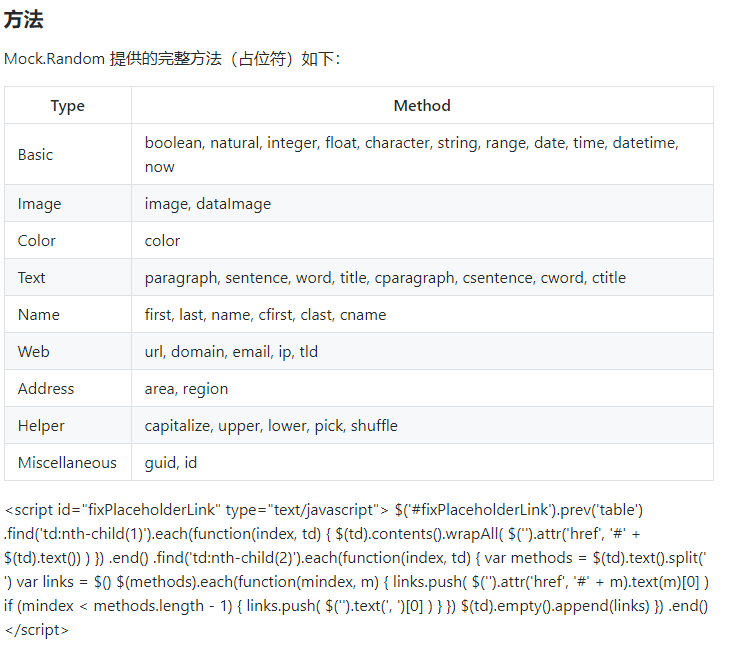Click the 'first, last, name' methods cell
This screenshot has width=731, height=657.
click(422, 314)
